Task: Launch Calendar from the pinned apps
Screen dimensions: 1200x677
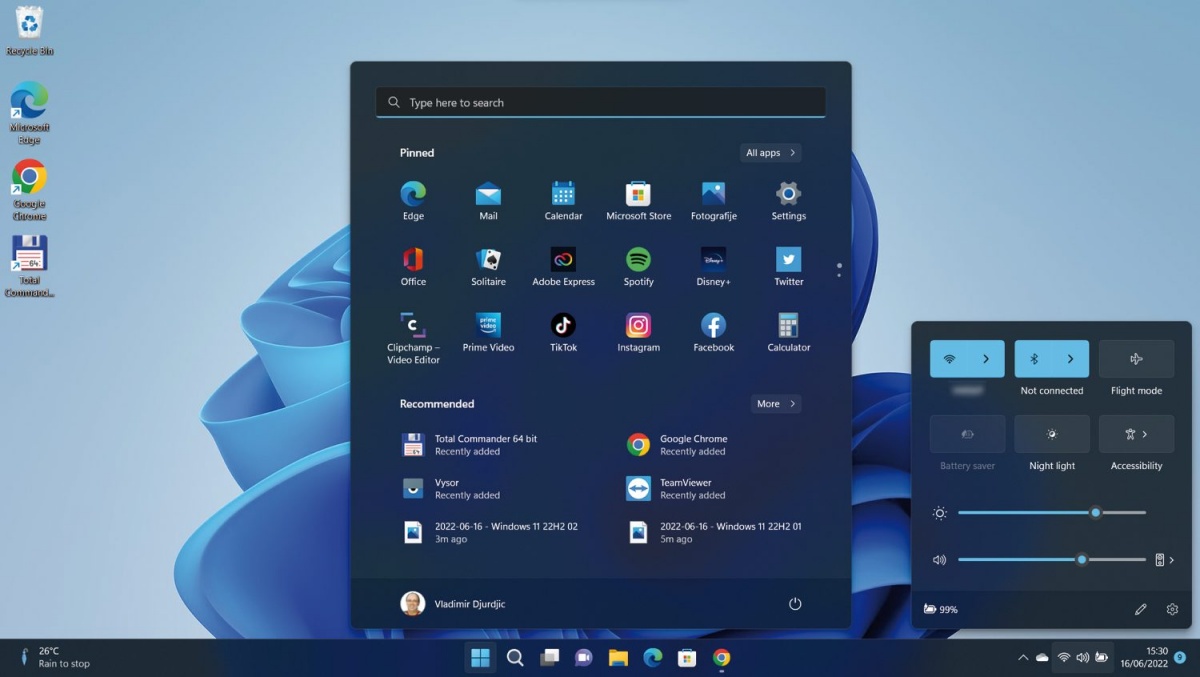Action: (x=563, y=201)
